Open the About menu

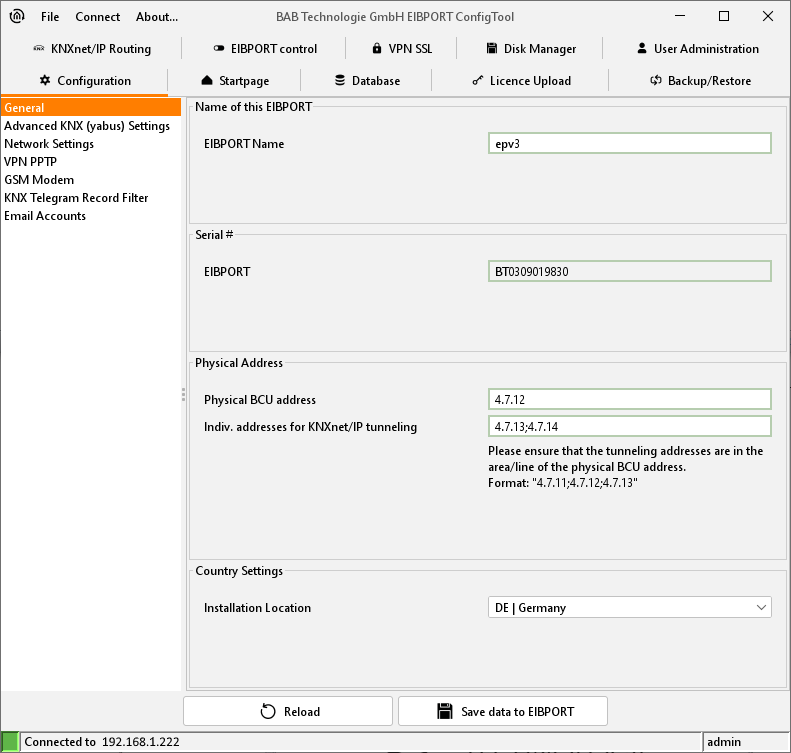click(157, 17)
